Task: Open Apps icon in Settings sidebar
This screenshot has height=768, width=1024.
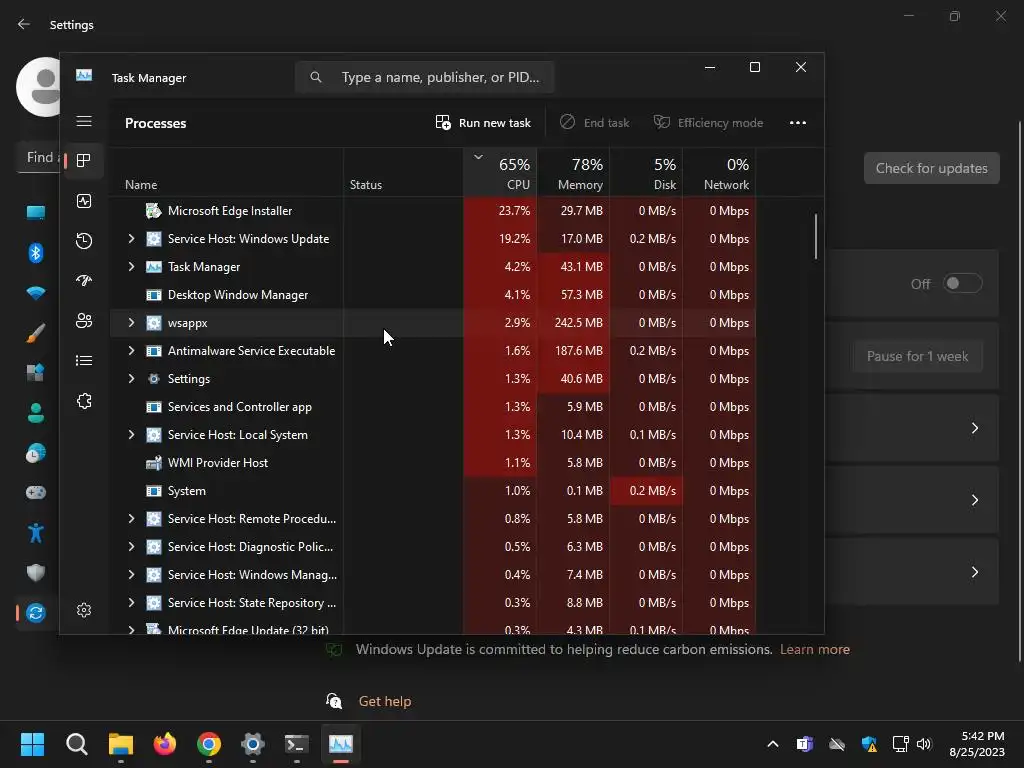Action: point(36,372)
